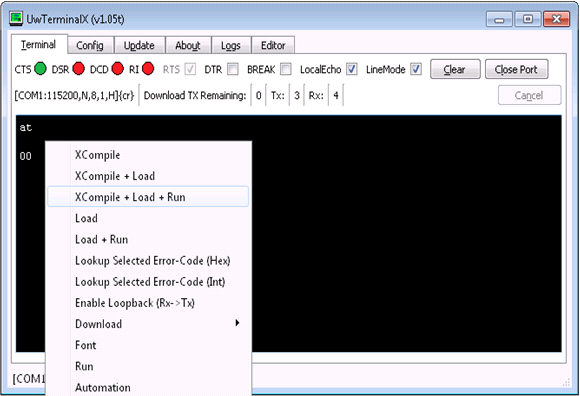Open the Update tab
This screenshot has width=580, height=396.
(139, 45)
